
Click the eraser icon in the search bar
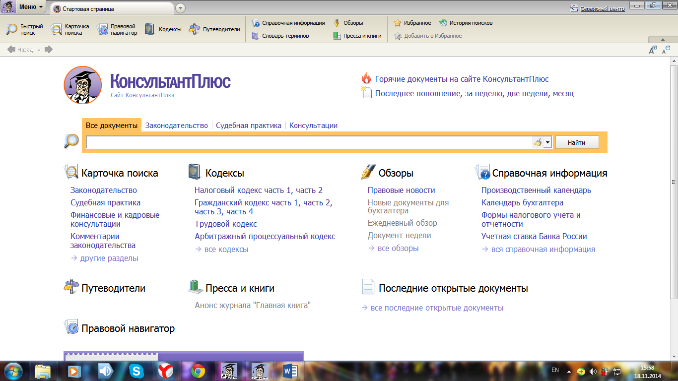[537, 142]
